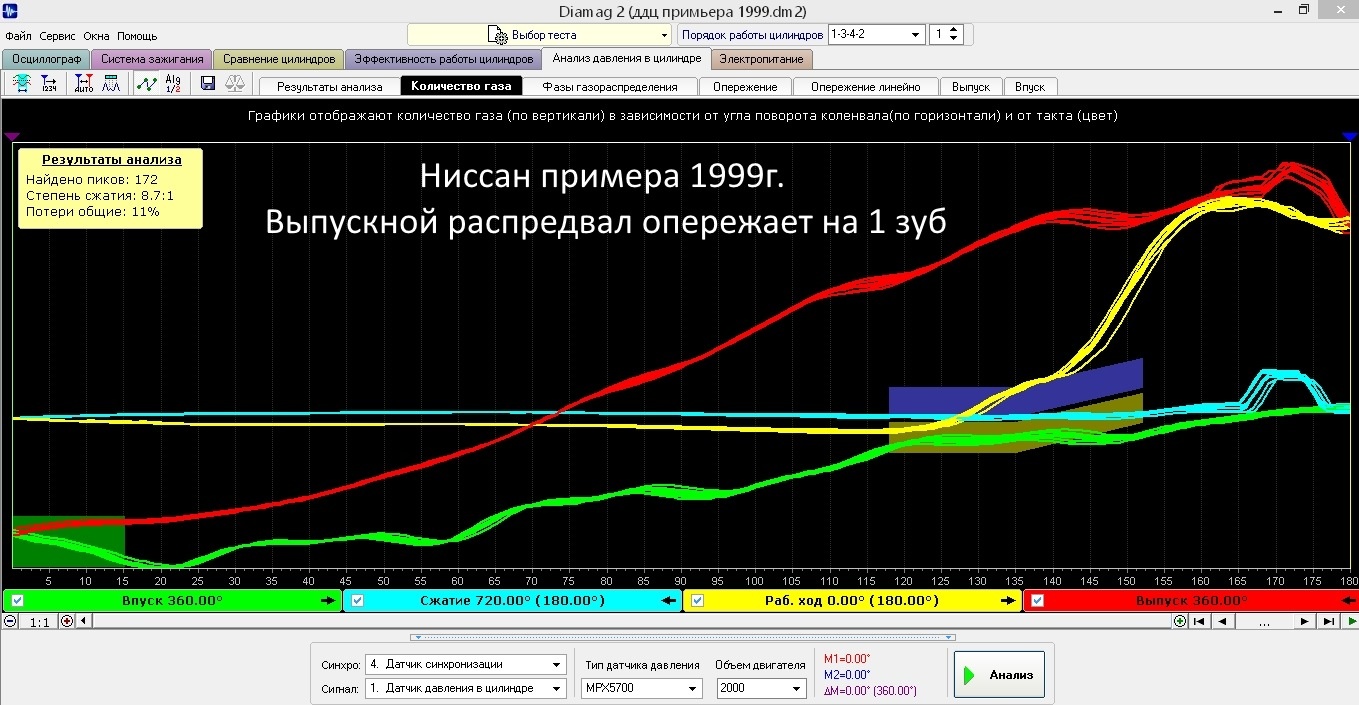Click the Потери общие: 11% text
The width and height of the screenshot is (1359, 705).
(93, 212)
